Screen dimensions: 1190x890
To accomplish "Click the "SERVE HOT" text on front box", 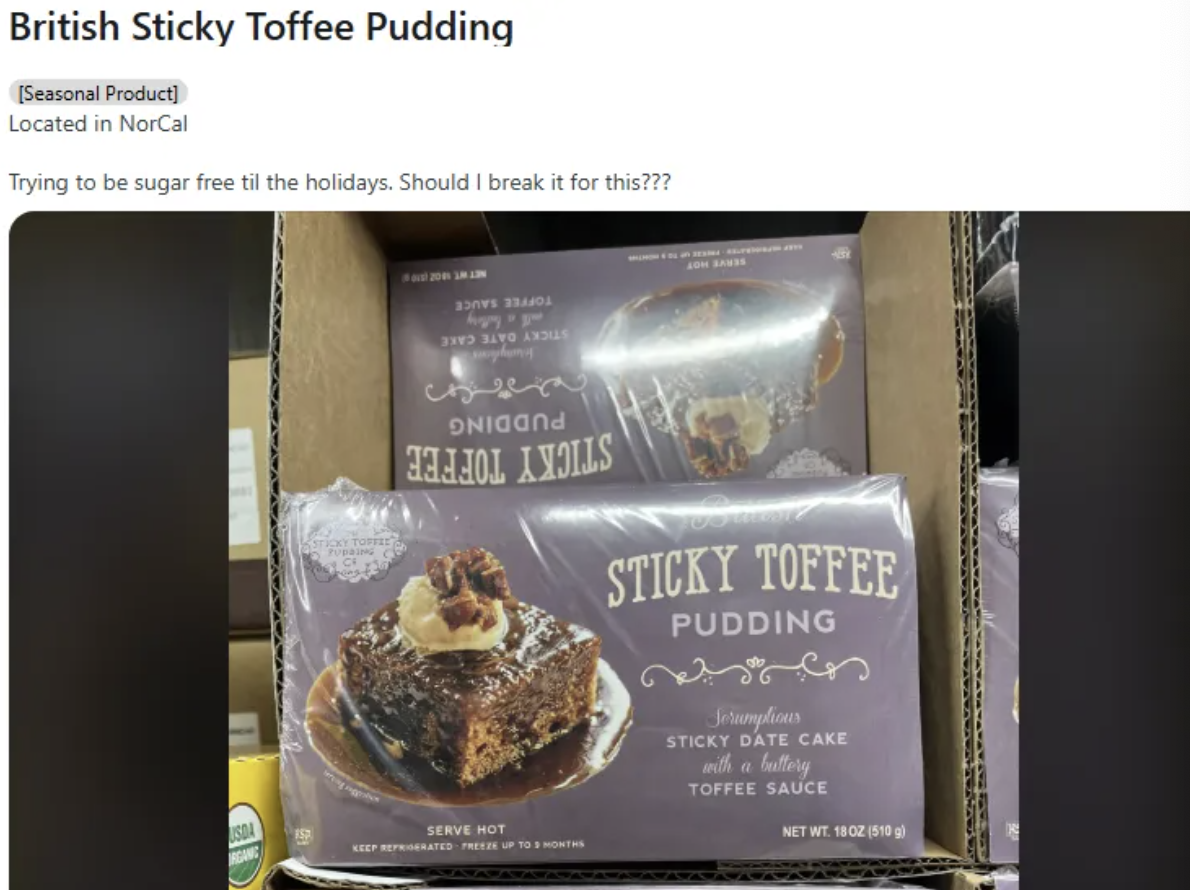I will 466,830.
